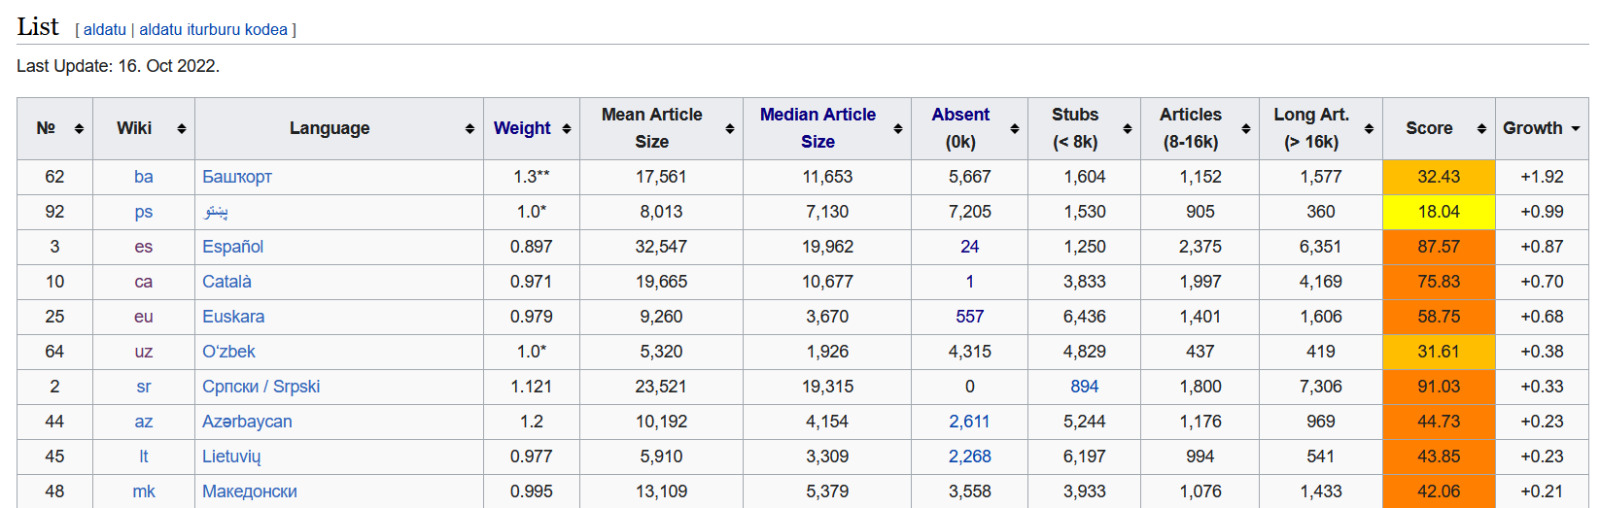Toggle Growth column descending sort arrow

1575,129
